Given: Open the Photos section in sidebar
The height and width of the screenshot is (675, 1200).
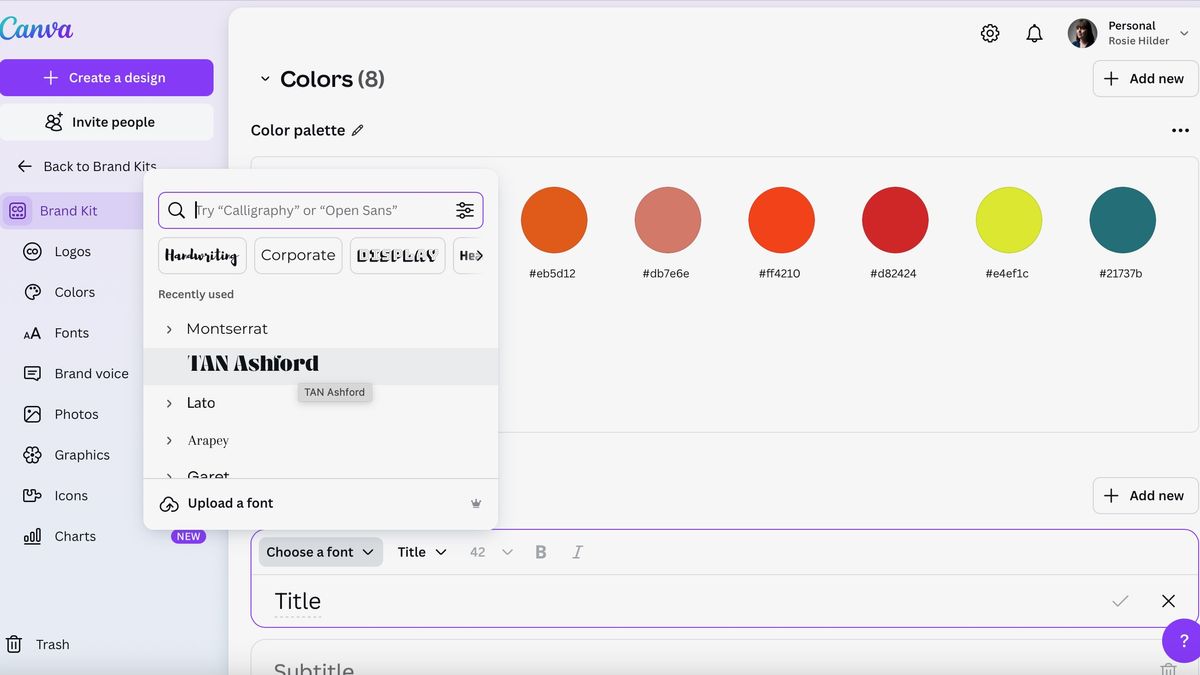Looking at the screenshot, I should (x=73, y=413).
